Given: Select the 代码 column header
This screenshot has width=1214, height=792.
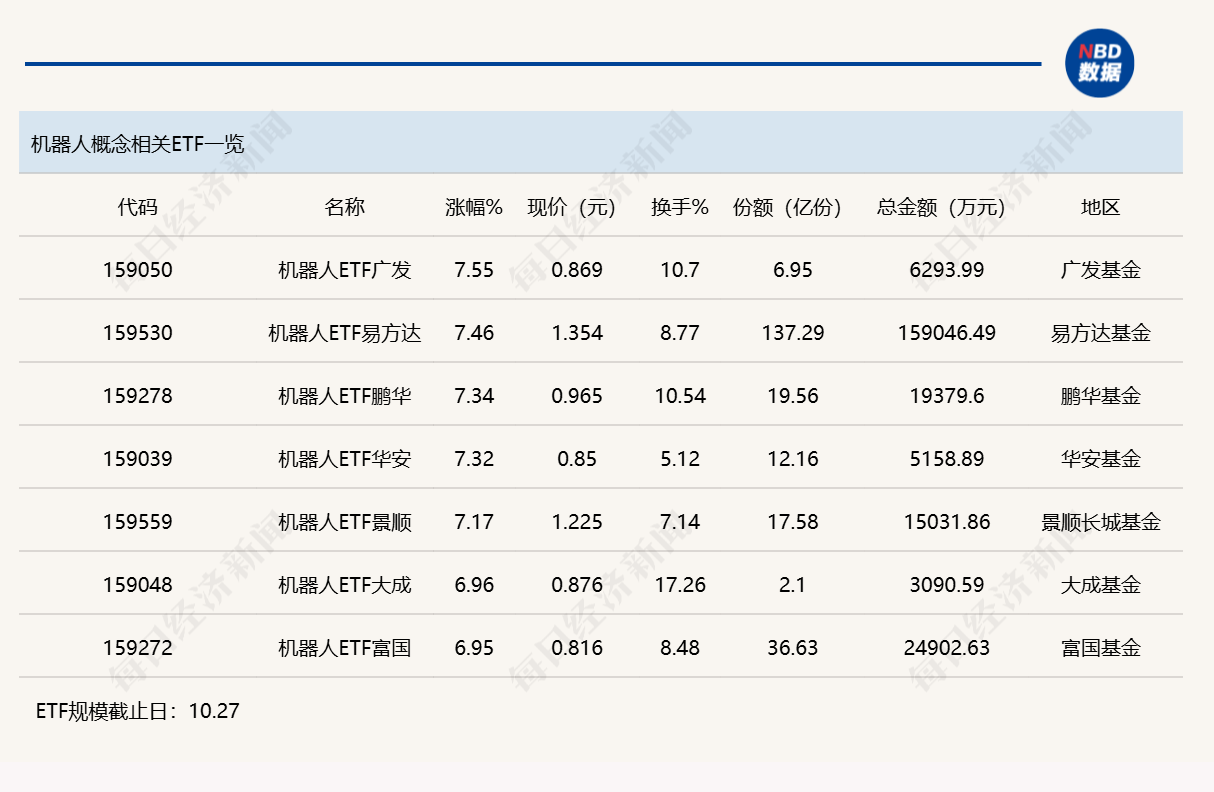Looking at the screenshot, I should click(137, 207).
